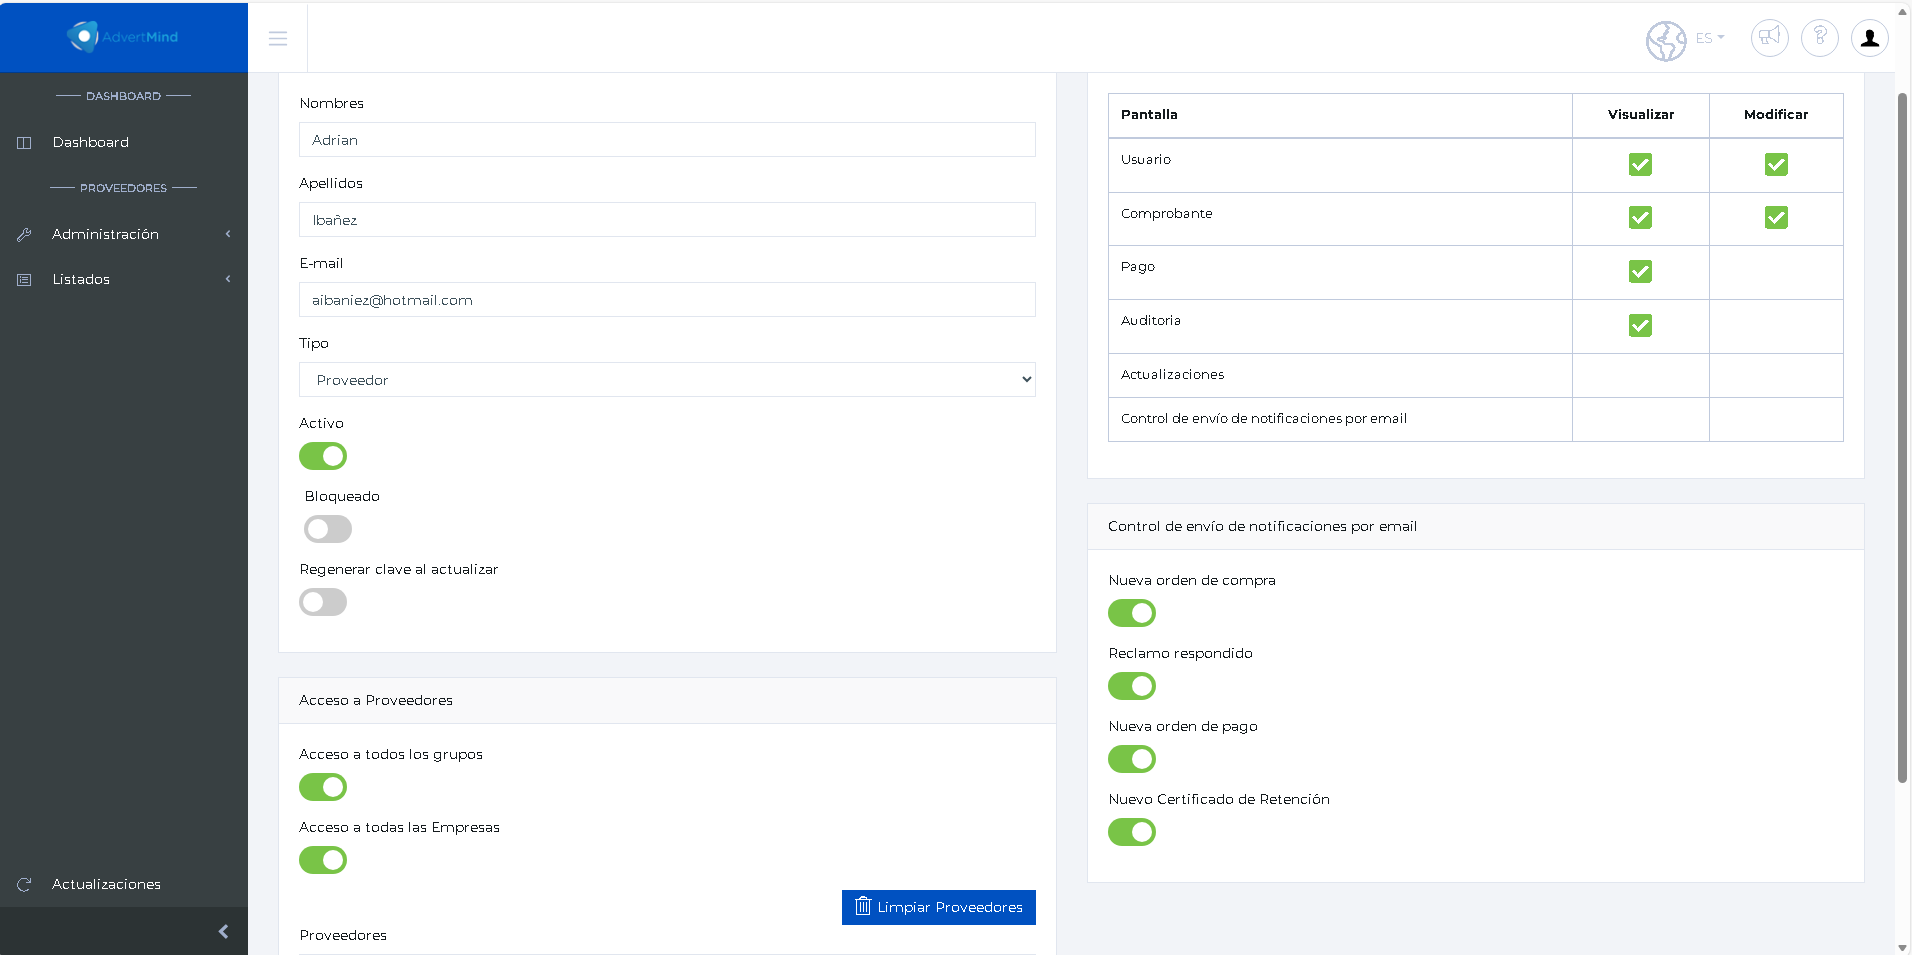
Task: Click the Listados list icon
Action: point(24,280)
